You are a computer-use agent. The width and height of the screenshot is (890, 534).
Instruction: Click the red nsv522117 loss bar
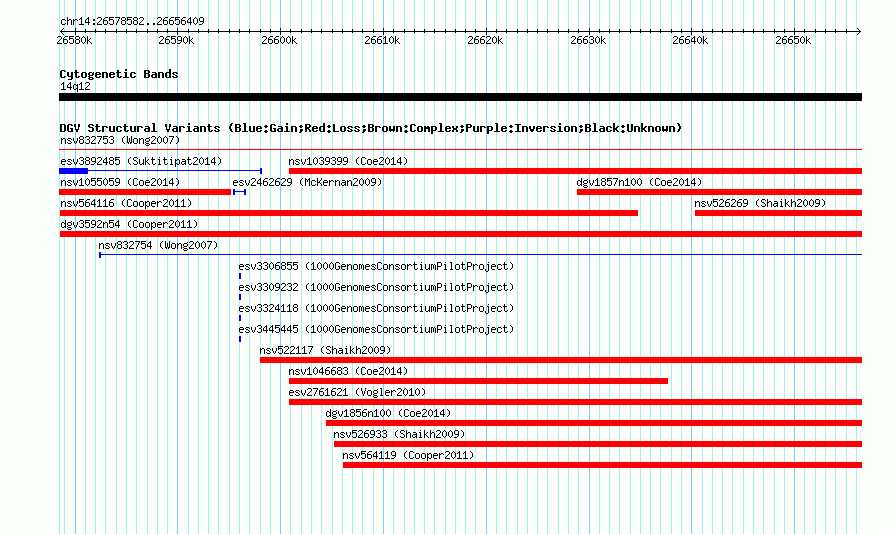(x=561, y=360)
